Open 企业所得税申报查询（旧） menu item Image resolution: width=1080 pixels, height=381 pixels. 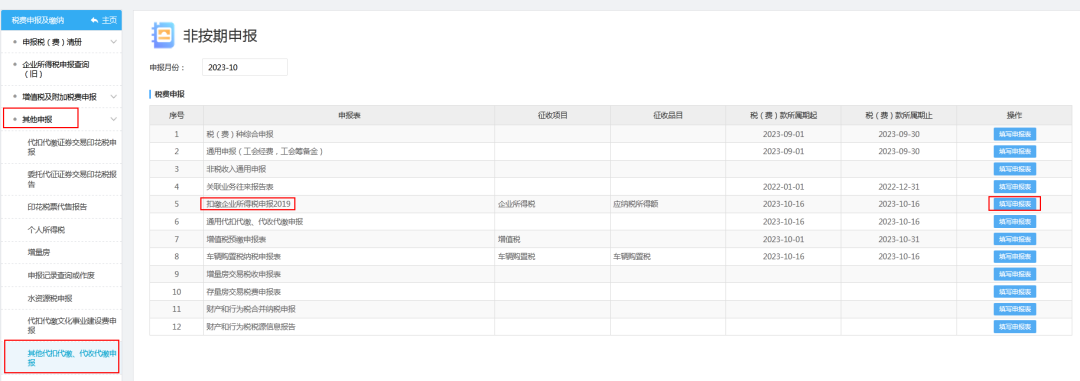tap(55, 69)
